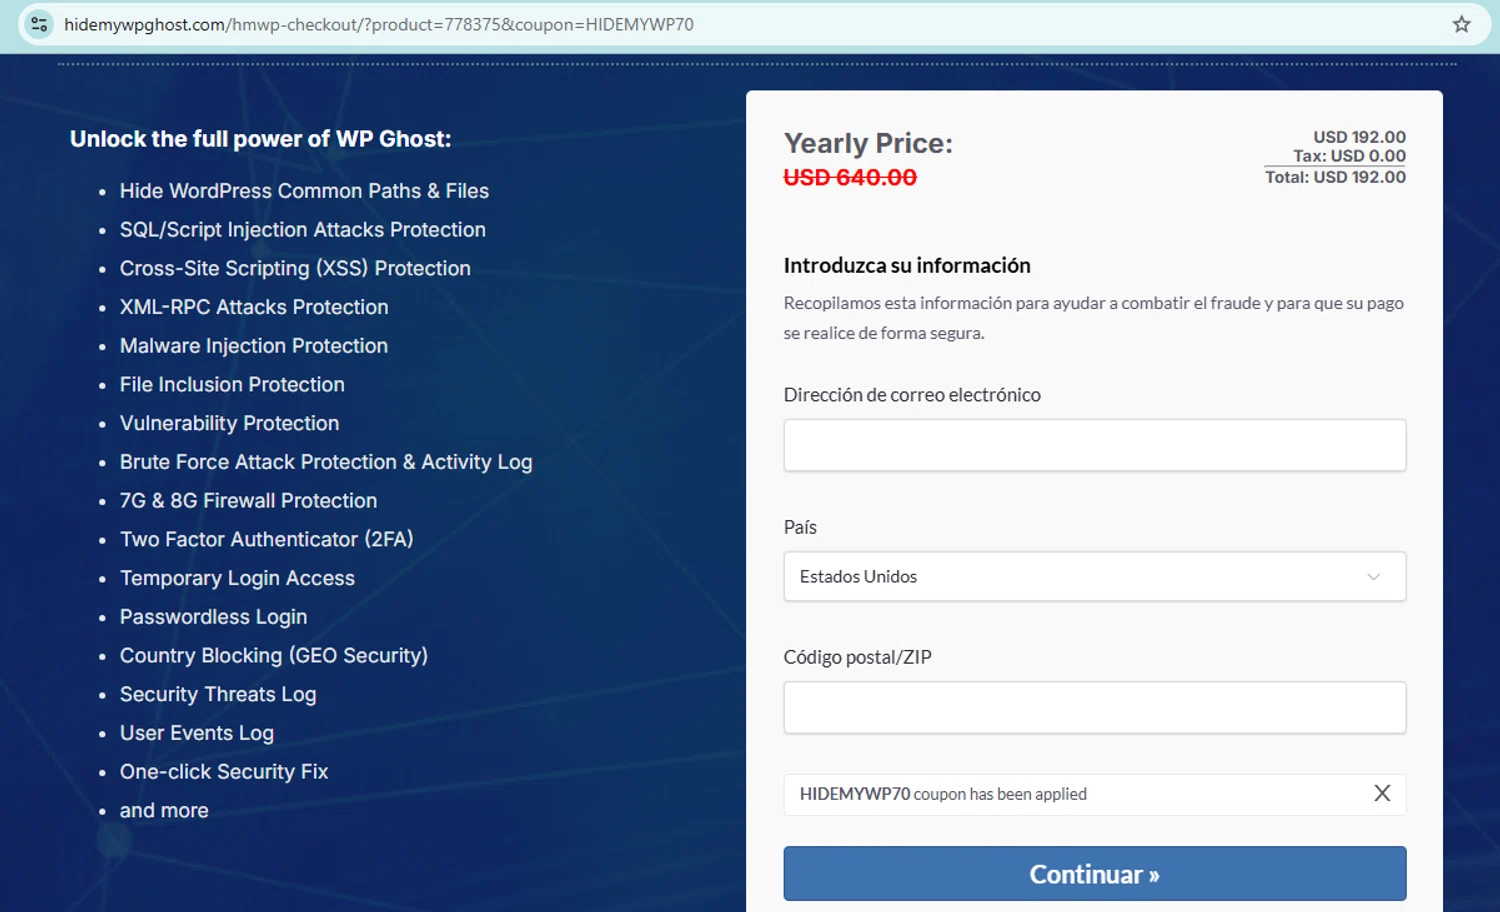The height and width of the screenshot is (912, 1500).
Task: Click 'Dirección de correo electrónico' label
Action: 912,395
